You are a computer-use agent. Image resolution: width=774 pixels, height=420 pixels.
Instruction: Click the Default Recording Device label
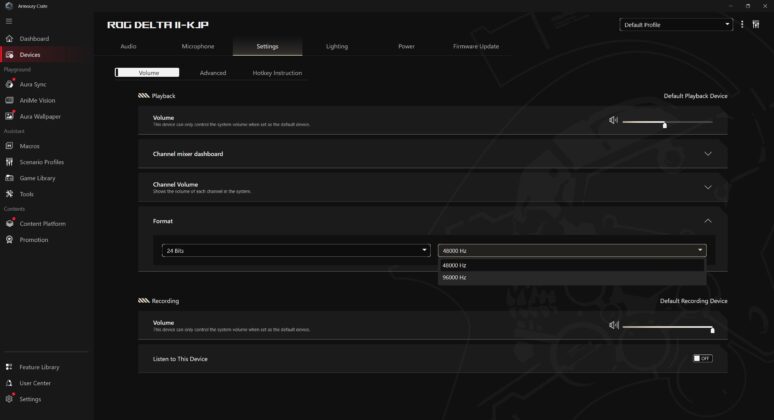(x=694, y=301)
